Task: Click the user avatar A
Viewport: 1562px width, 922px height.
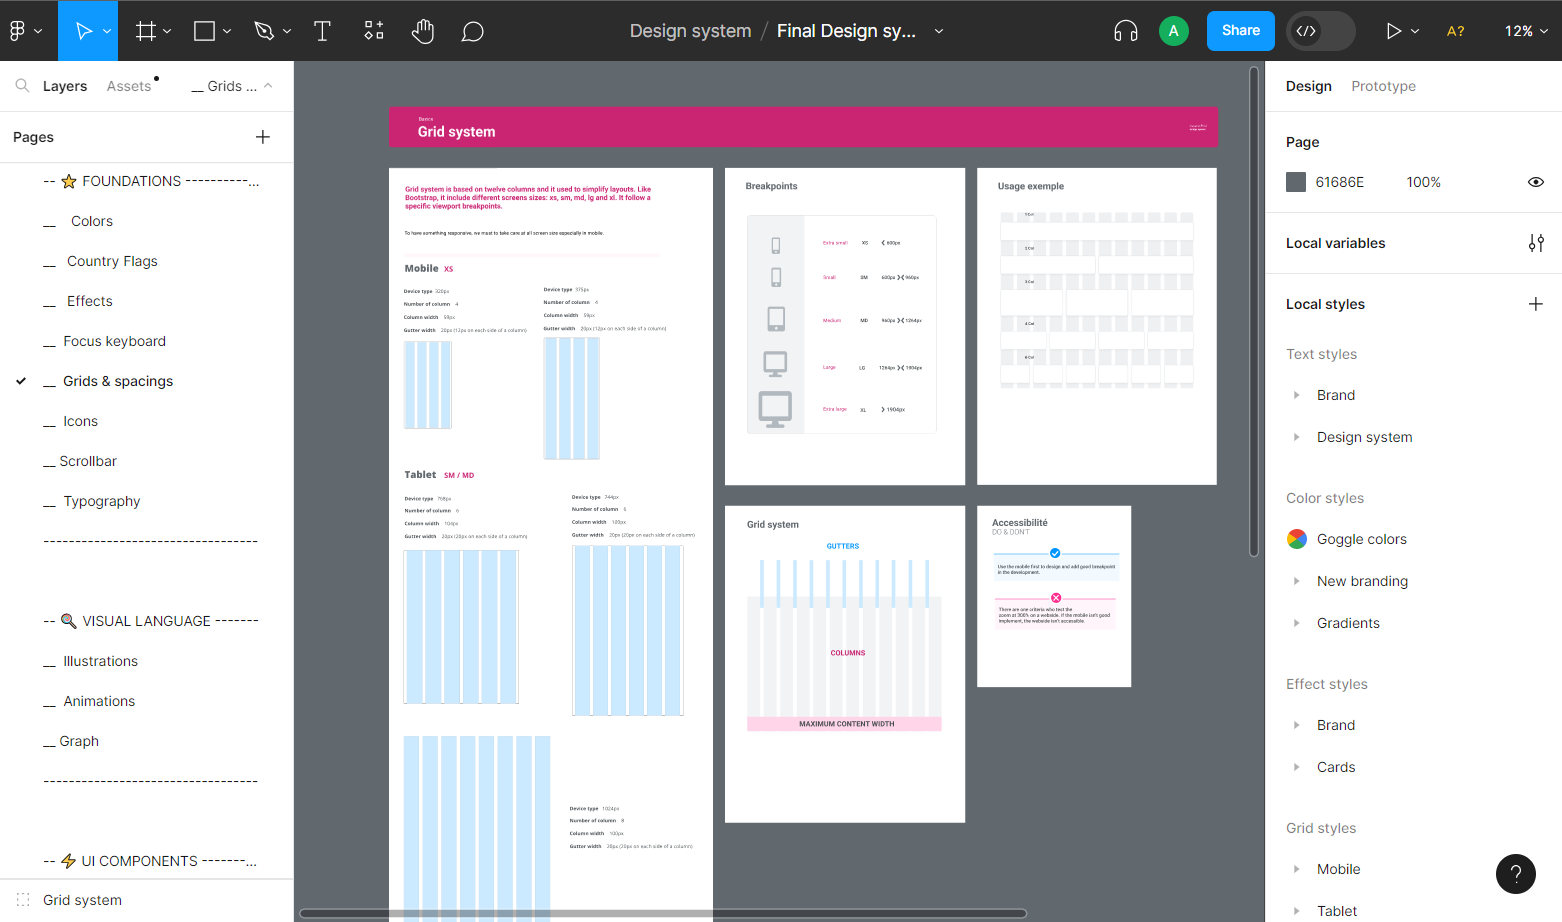Action: coord(1174,31)
